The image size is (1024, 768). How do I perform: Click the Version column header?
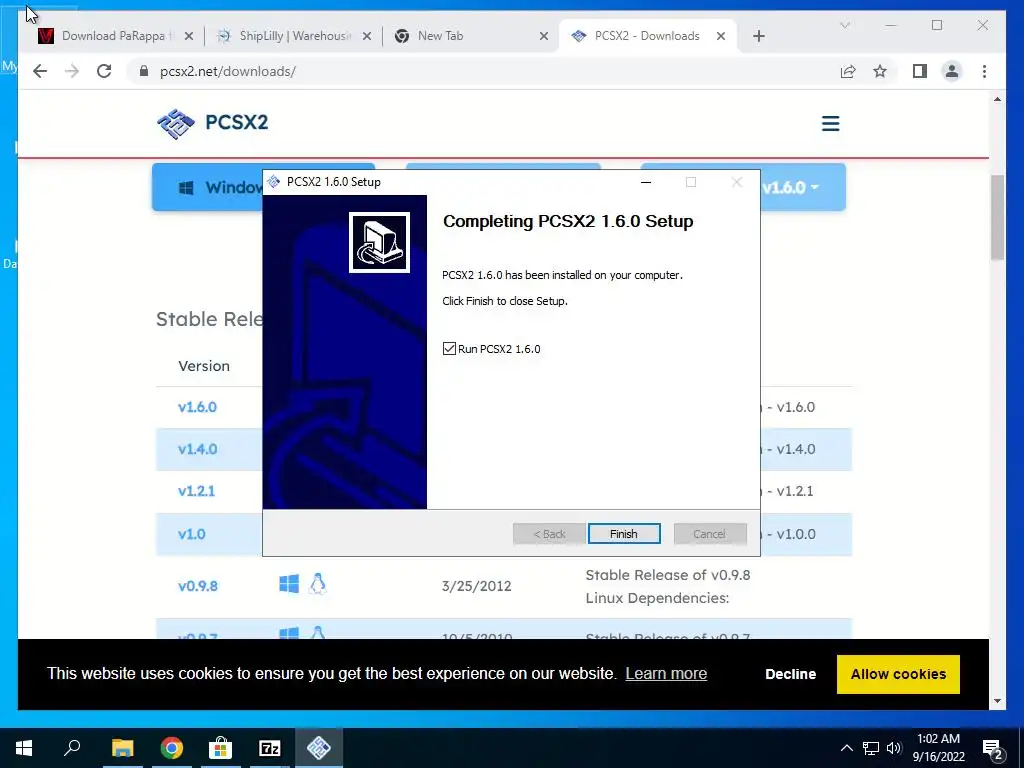[204, 366]
